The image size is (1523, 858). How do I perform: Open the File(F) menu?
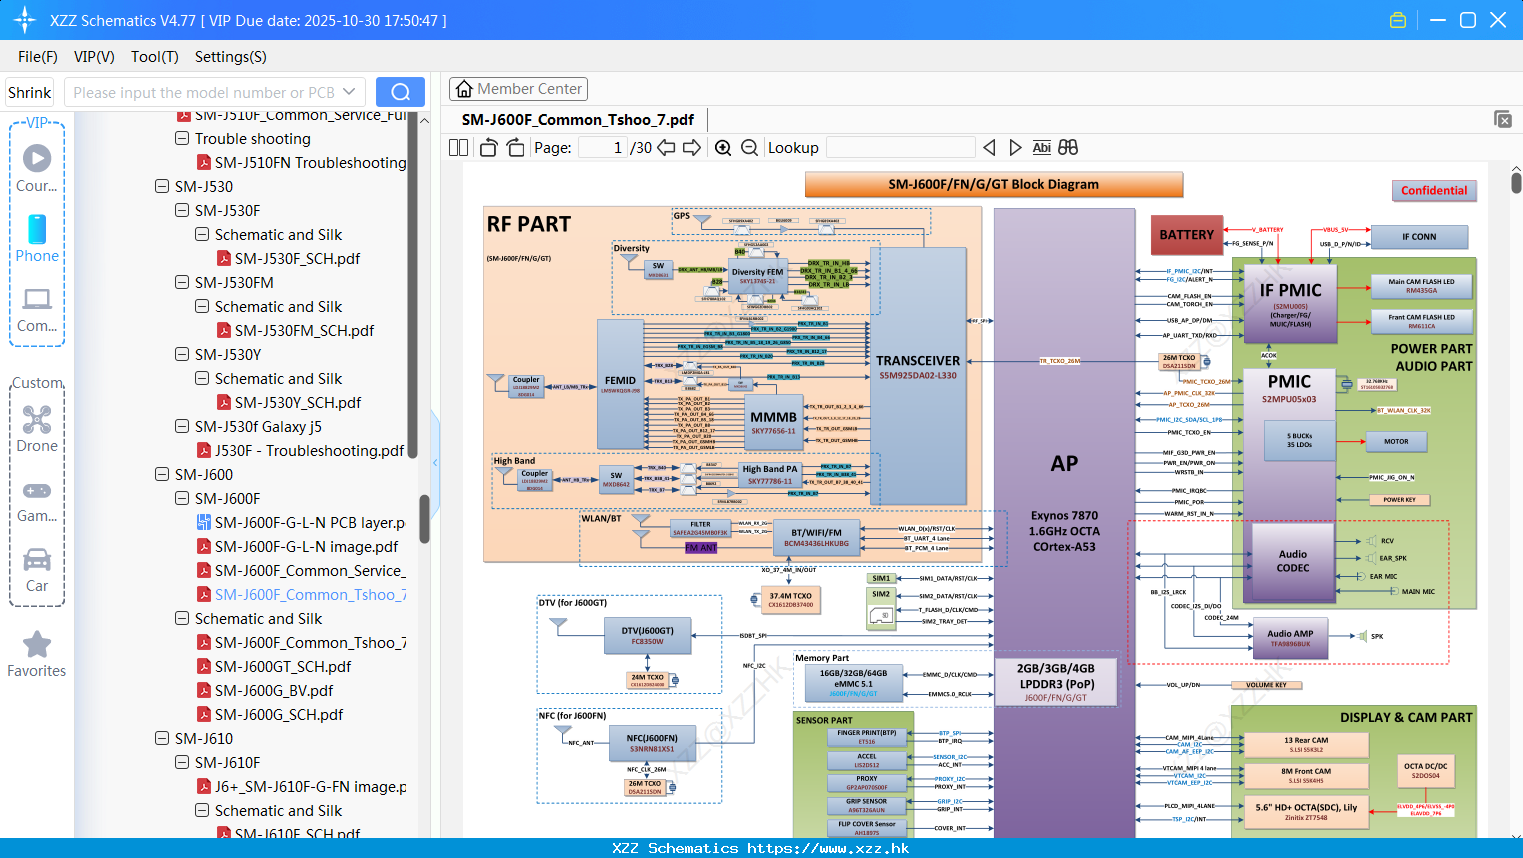point(38,56)
